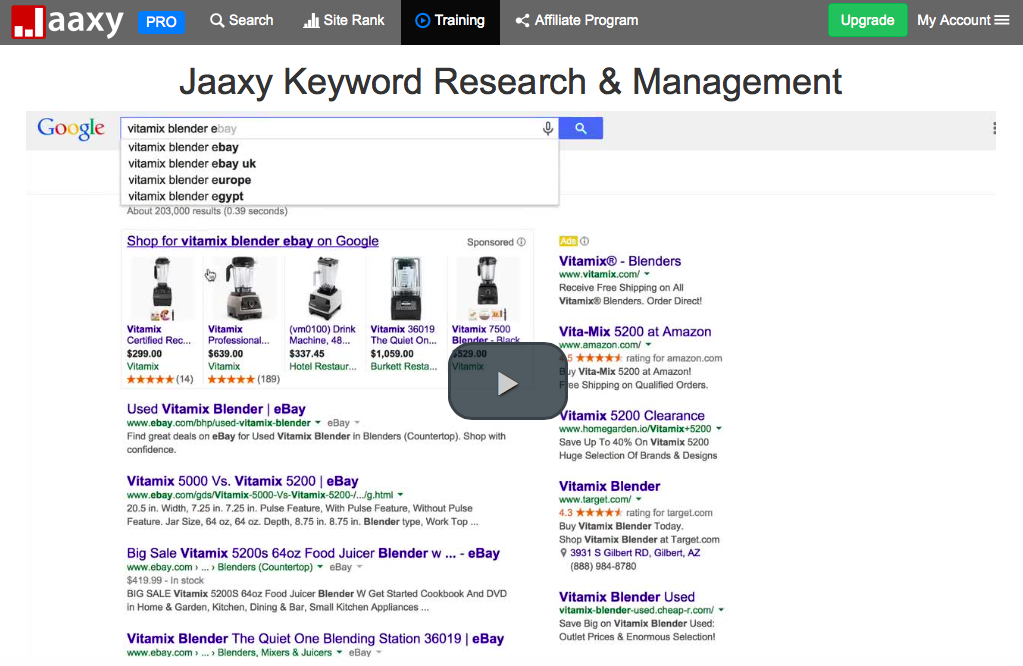Open "Used Vitamix Blender | eBay" result

point(216,409)
